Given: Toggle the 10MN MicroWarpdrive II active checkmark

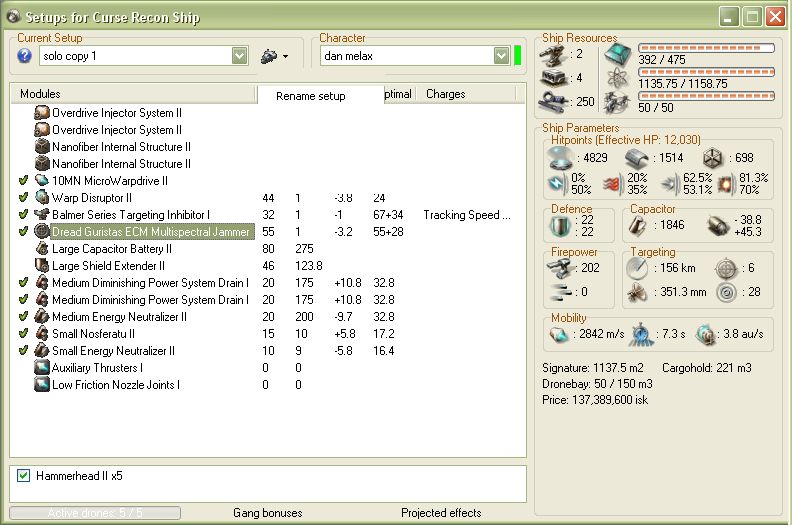Looking at the screenshot, I should (x=24, y=181).
